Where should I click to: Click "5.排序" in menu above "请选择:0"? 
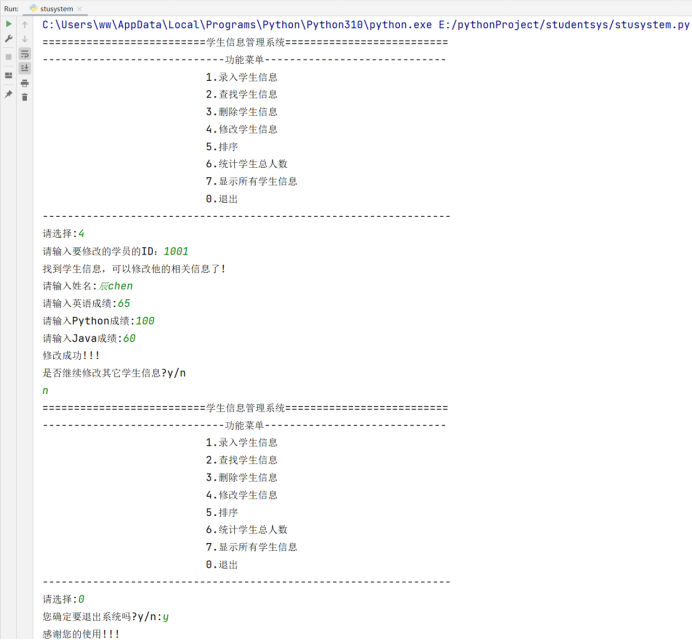tap(222, 512)
